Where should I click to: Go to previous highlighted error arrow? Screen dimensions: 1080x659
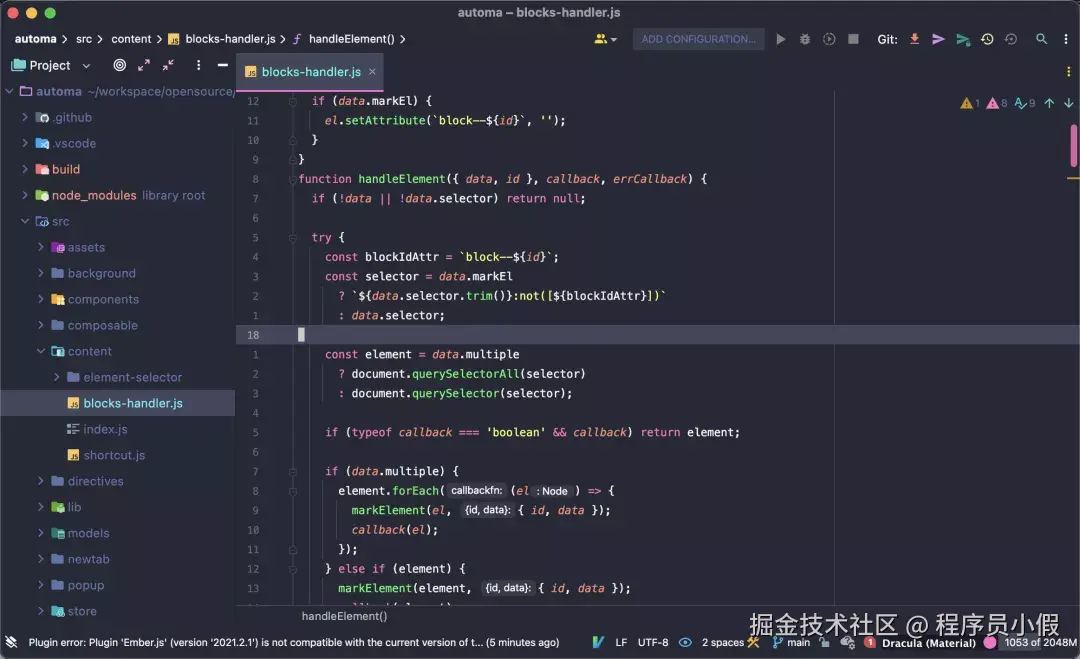pos(1049,103)
